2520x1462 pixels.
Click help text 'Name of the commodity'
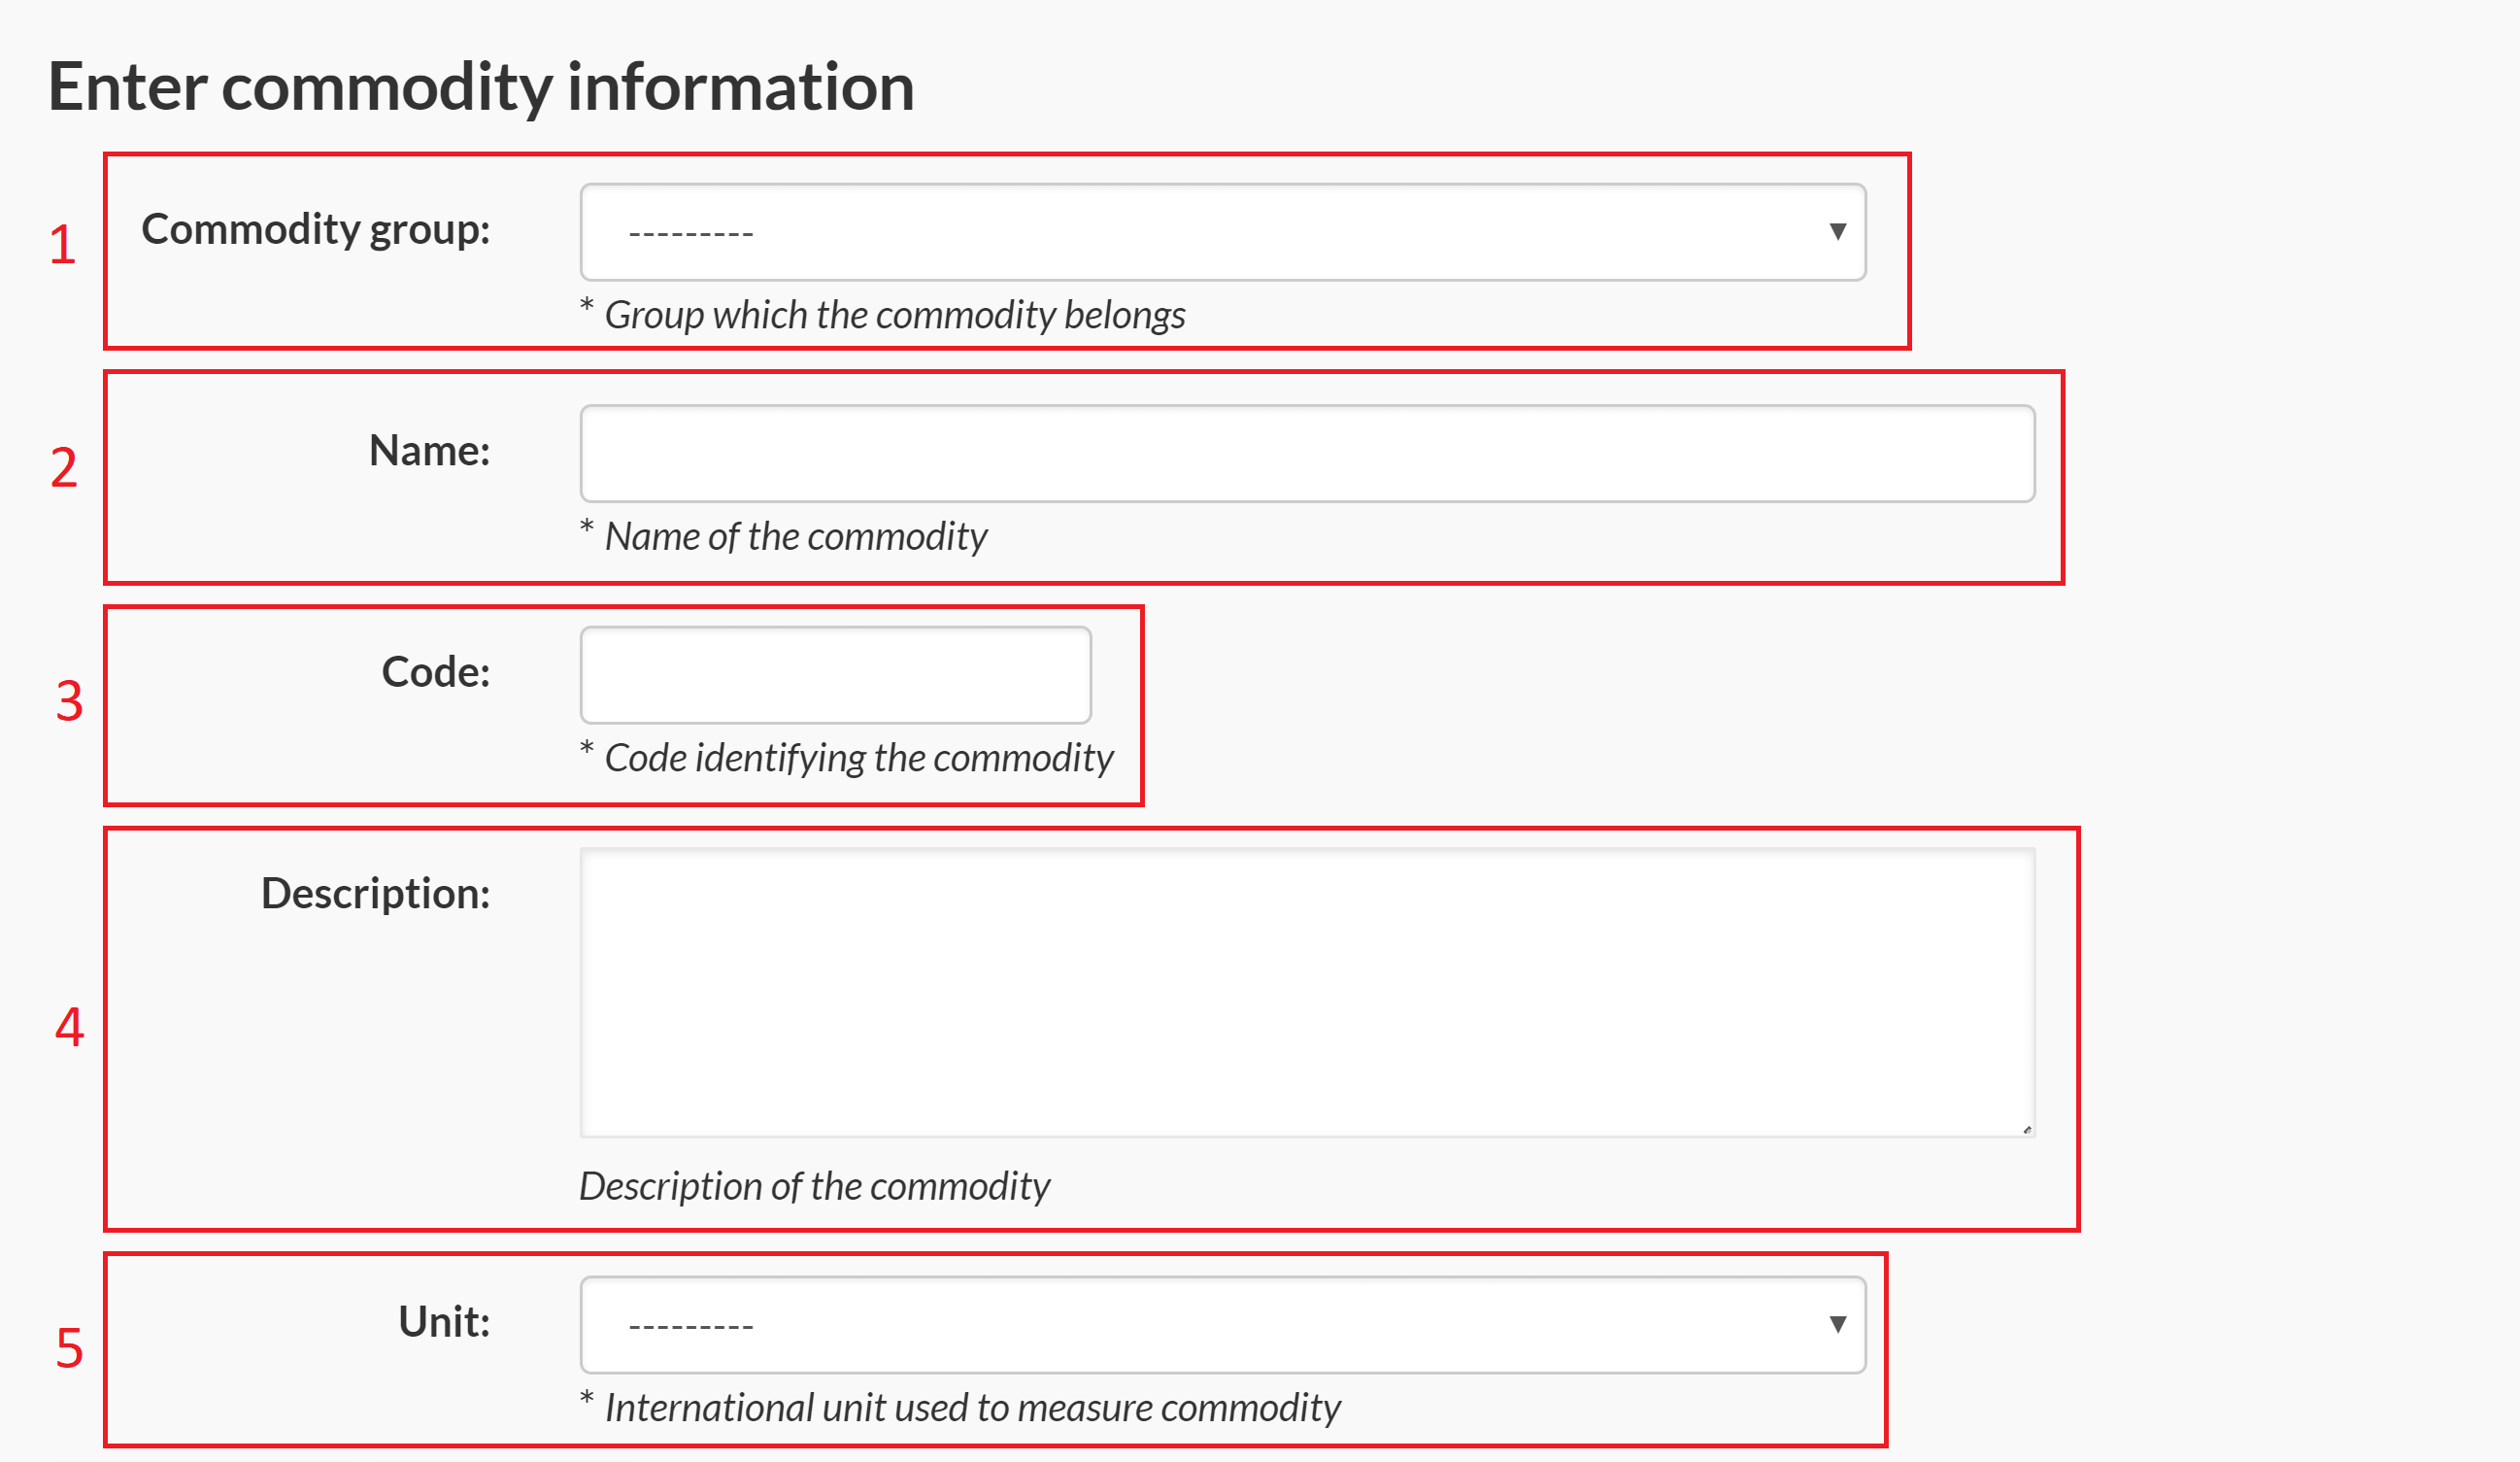coord(796,537)
